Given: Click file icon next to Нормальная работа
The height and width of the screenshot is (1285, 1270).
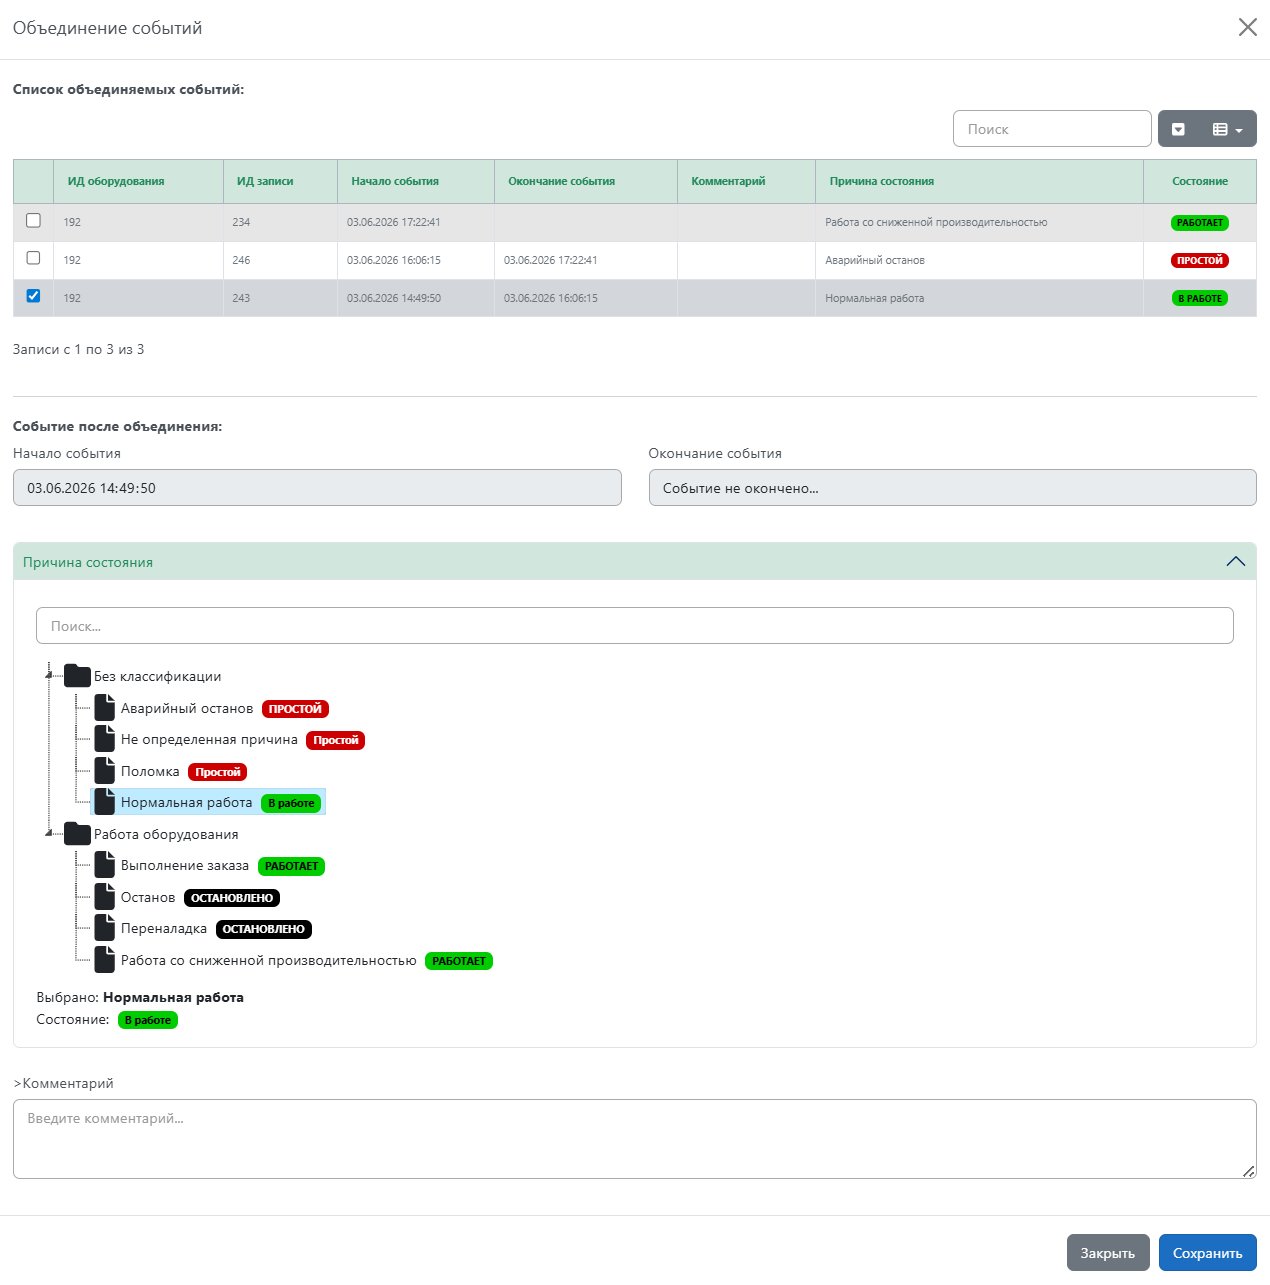Looking at the screenshot, I should pyautogui.click(x=105, y=802).
